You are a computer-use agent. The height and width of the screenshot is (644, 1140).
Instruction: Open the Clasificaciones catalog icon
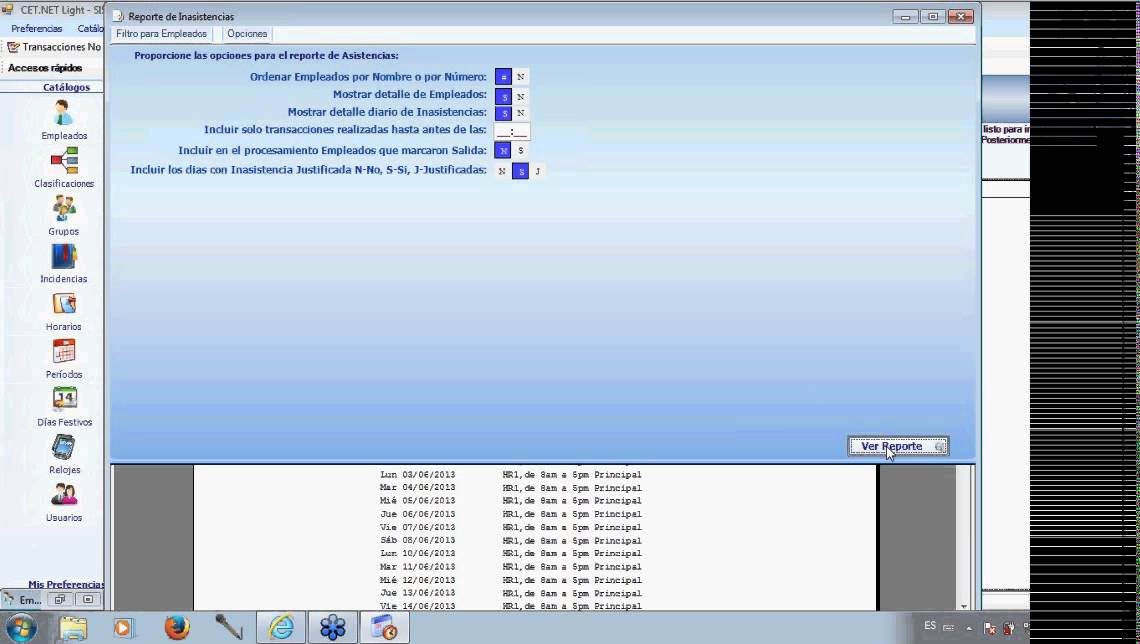click(64, 161)
